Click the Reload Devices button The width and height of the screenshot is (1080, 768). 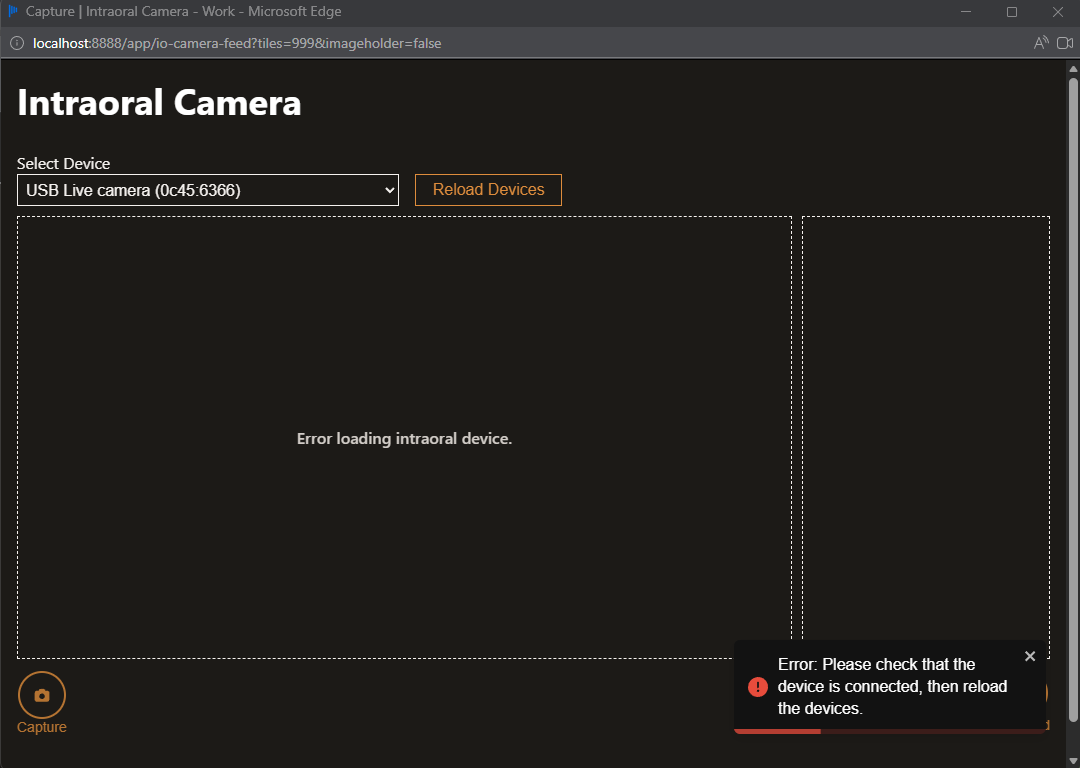(x=488, y=189)
